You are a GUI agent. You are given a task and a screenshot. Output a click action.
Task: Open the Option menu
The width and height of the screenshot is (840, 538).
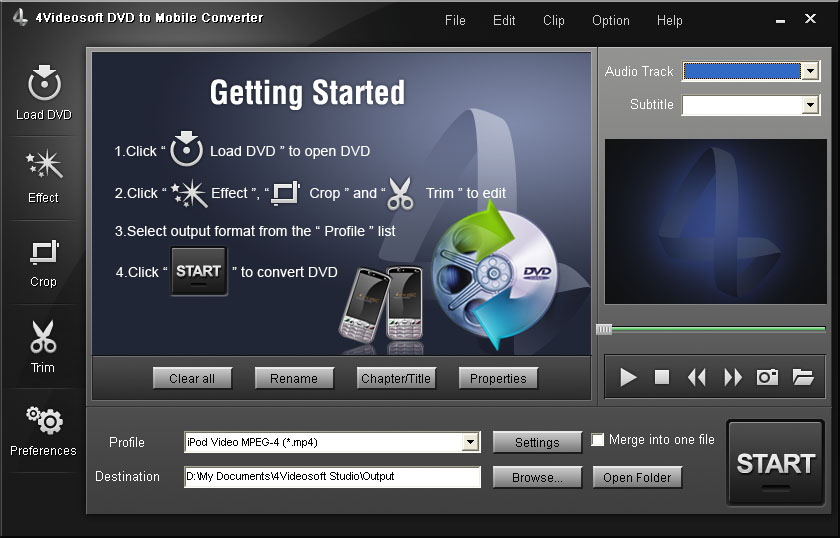point(610,20)
